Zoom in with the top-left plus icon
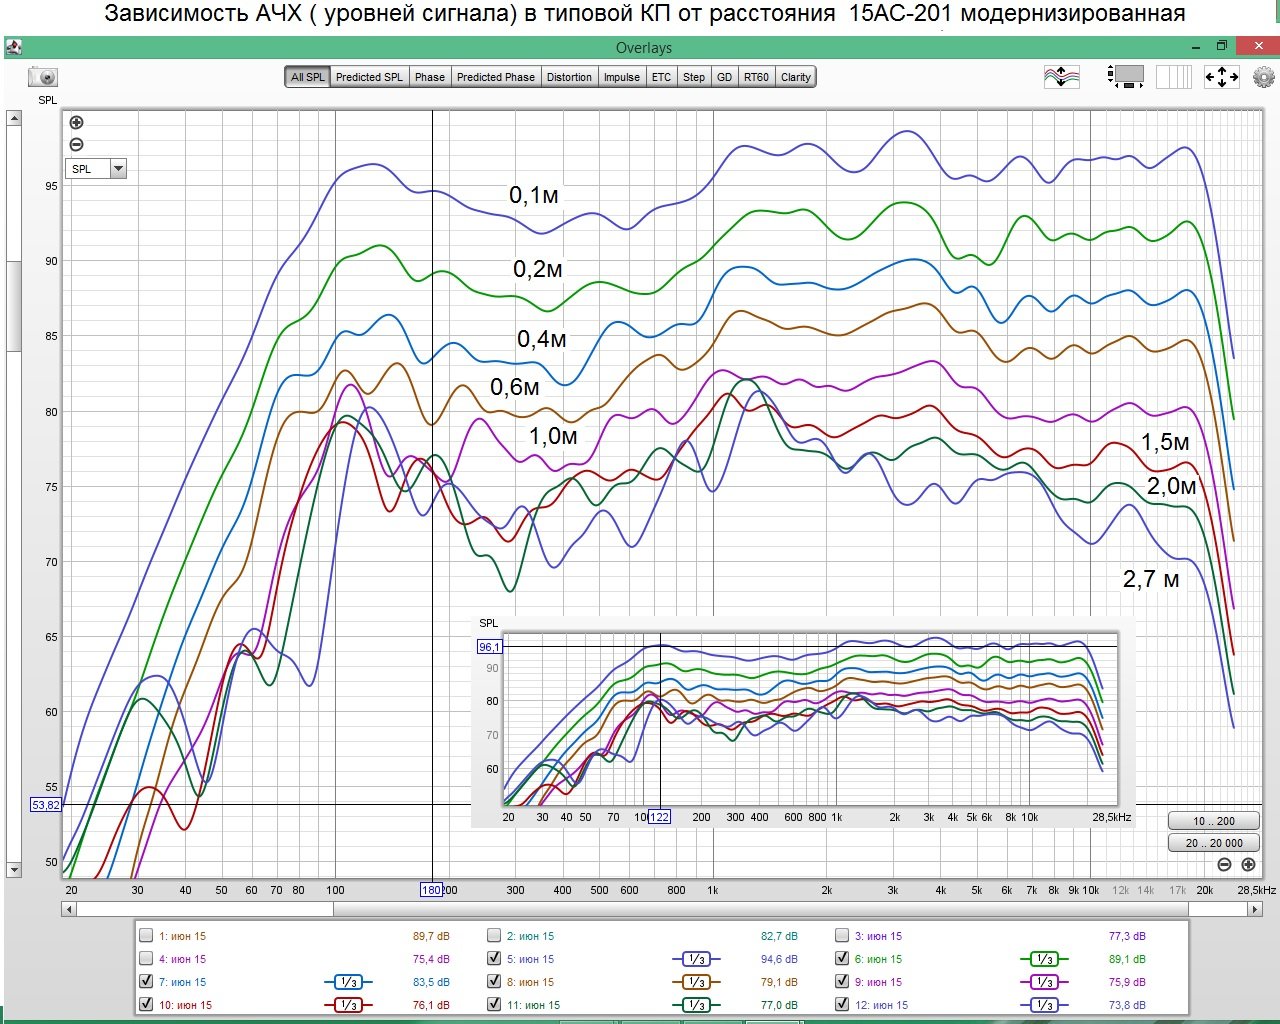Image resolution: width=1280 pixels, height=1024 pixels. point(76,122)
